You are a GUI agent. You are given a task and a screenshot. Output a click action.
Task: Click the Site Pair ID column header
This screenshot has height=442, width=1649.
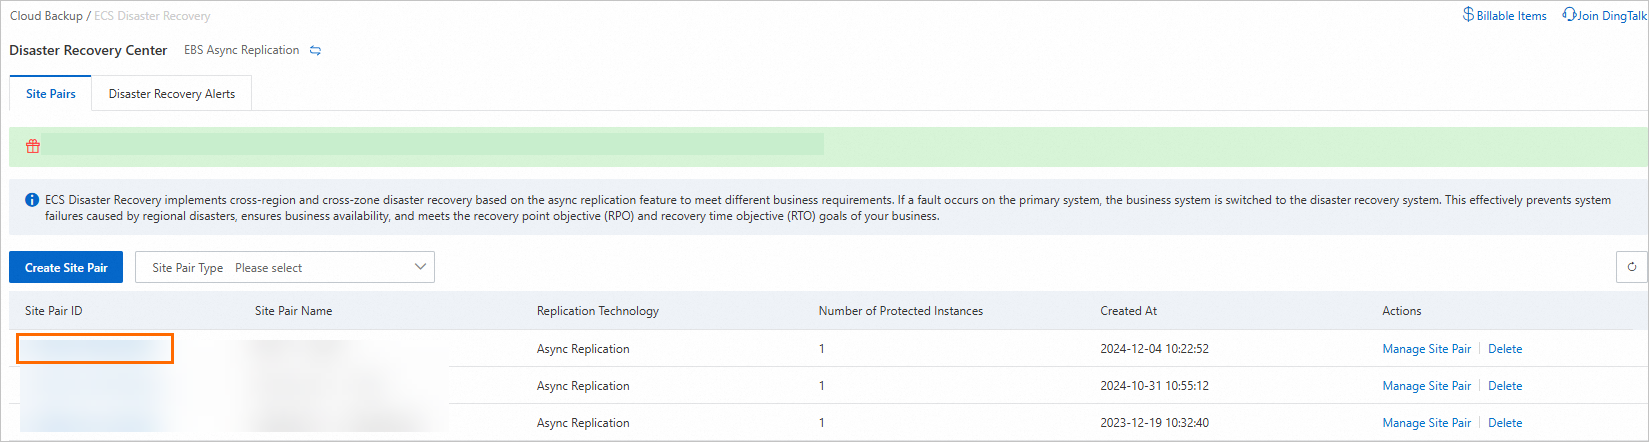click(54, 311)
